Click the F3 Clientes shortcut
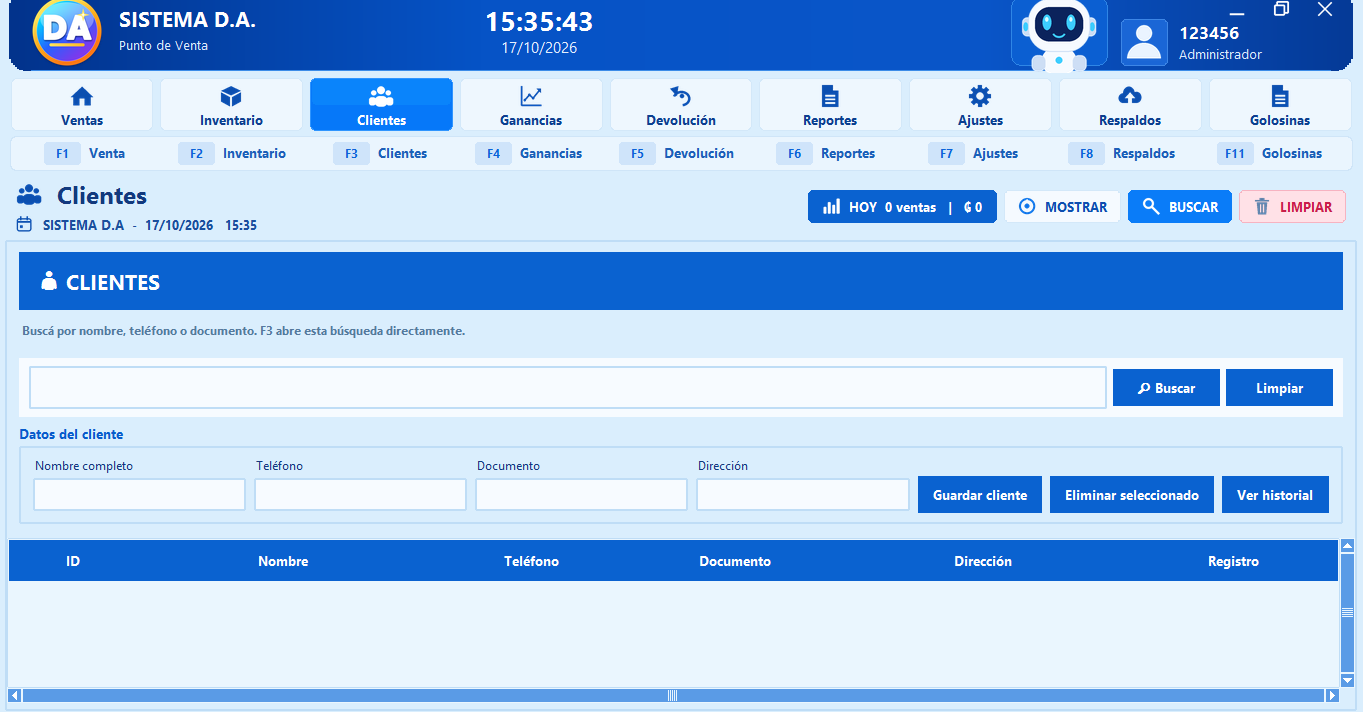 [381, 154]
